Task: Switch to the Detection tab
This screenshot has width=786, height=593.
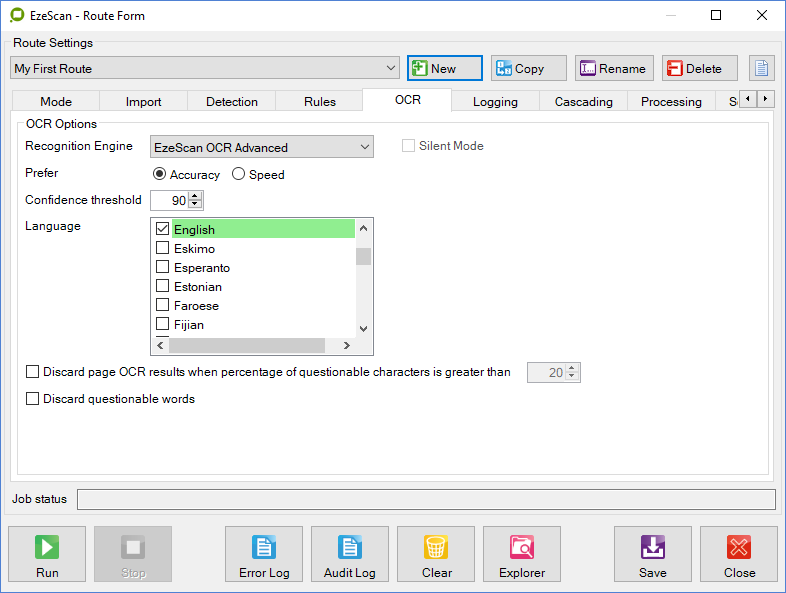Action: coord(232,101)
